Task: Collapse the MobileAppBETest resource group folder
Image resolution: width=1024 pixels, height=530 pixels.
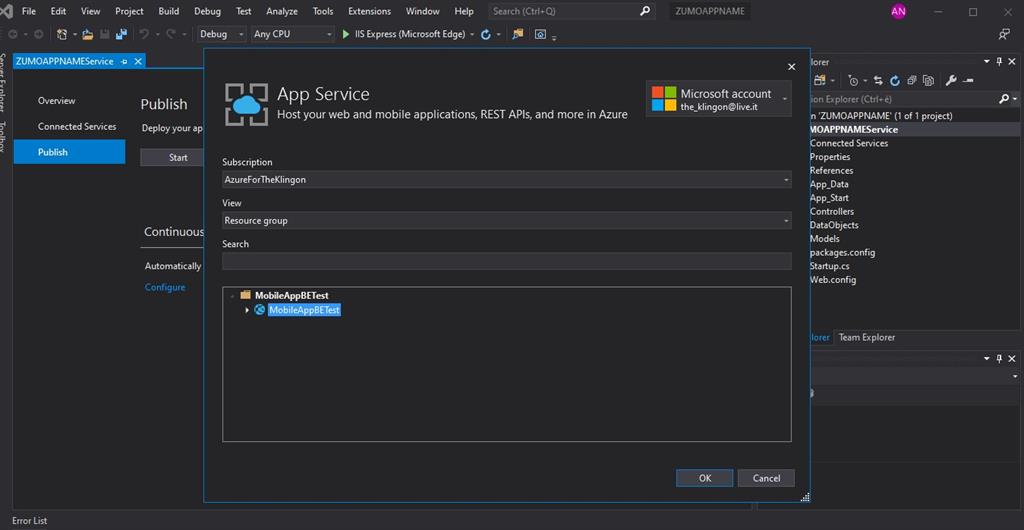Action: [x=232, y=296]
